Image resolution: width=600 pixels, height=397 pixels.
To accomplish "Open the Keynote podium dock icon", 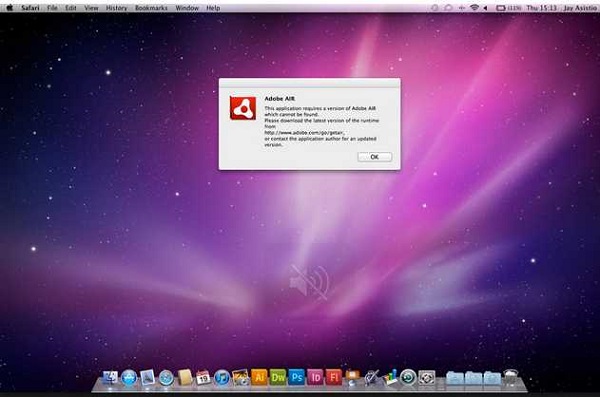I will 352,377.
